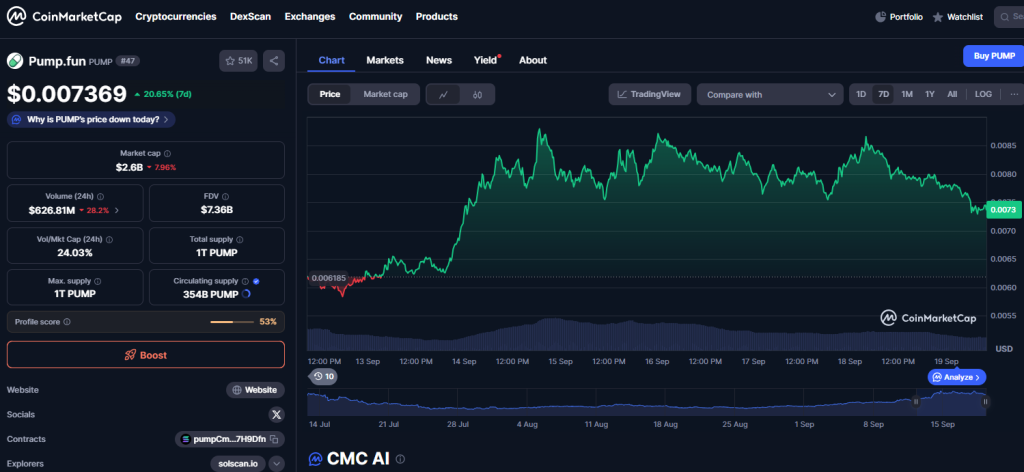This screenshot has height=472, width=1024.
Task: Click right handle of chart range slider
Action: coord(985,402)
